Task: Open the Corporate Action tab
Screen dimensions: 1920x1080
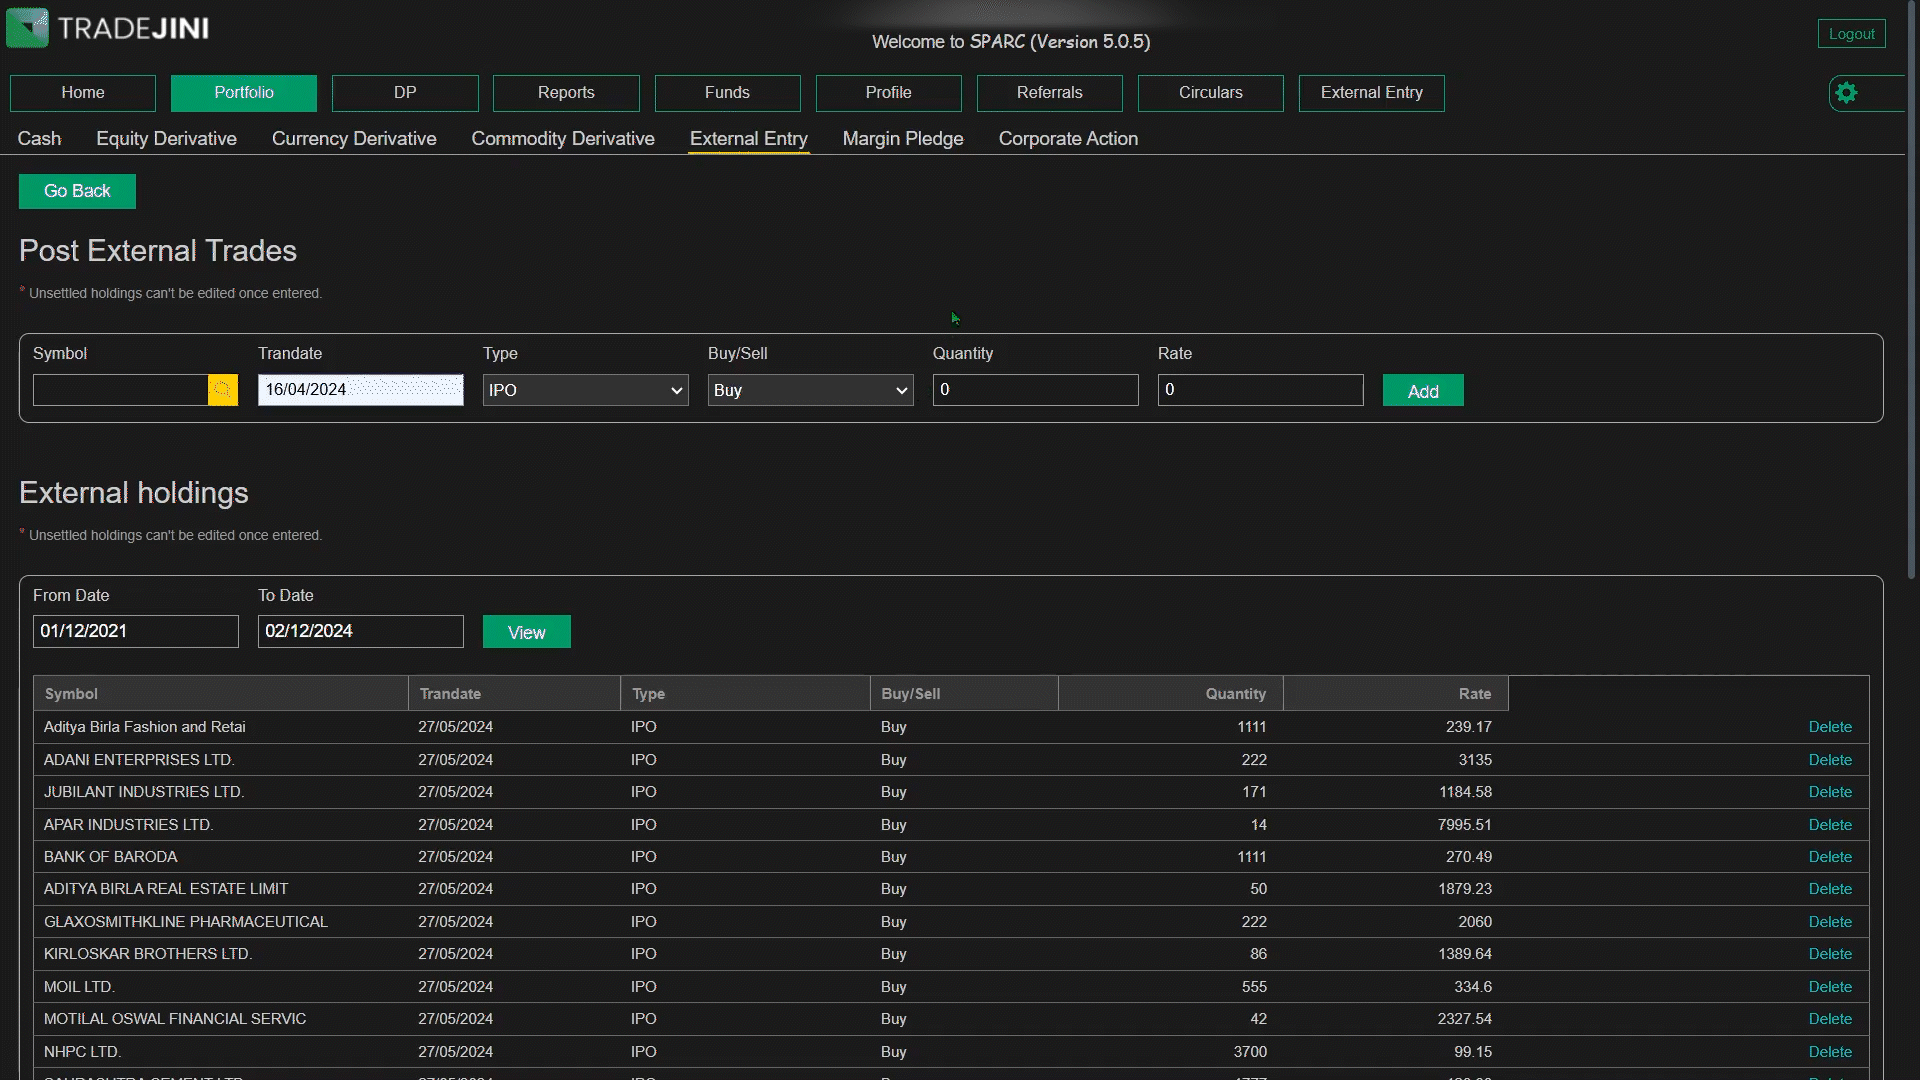Action: pyautogui.click(x=1067, y=139)
